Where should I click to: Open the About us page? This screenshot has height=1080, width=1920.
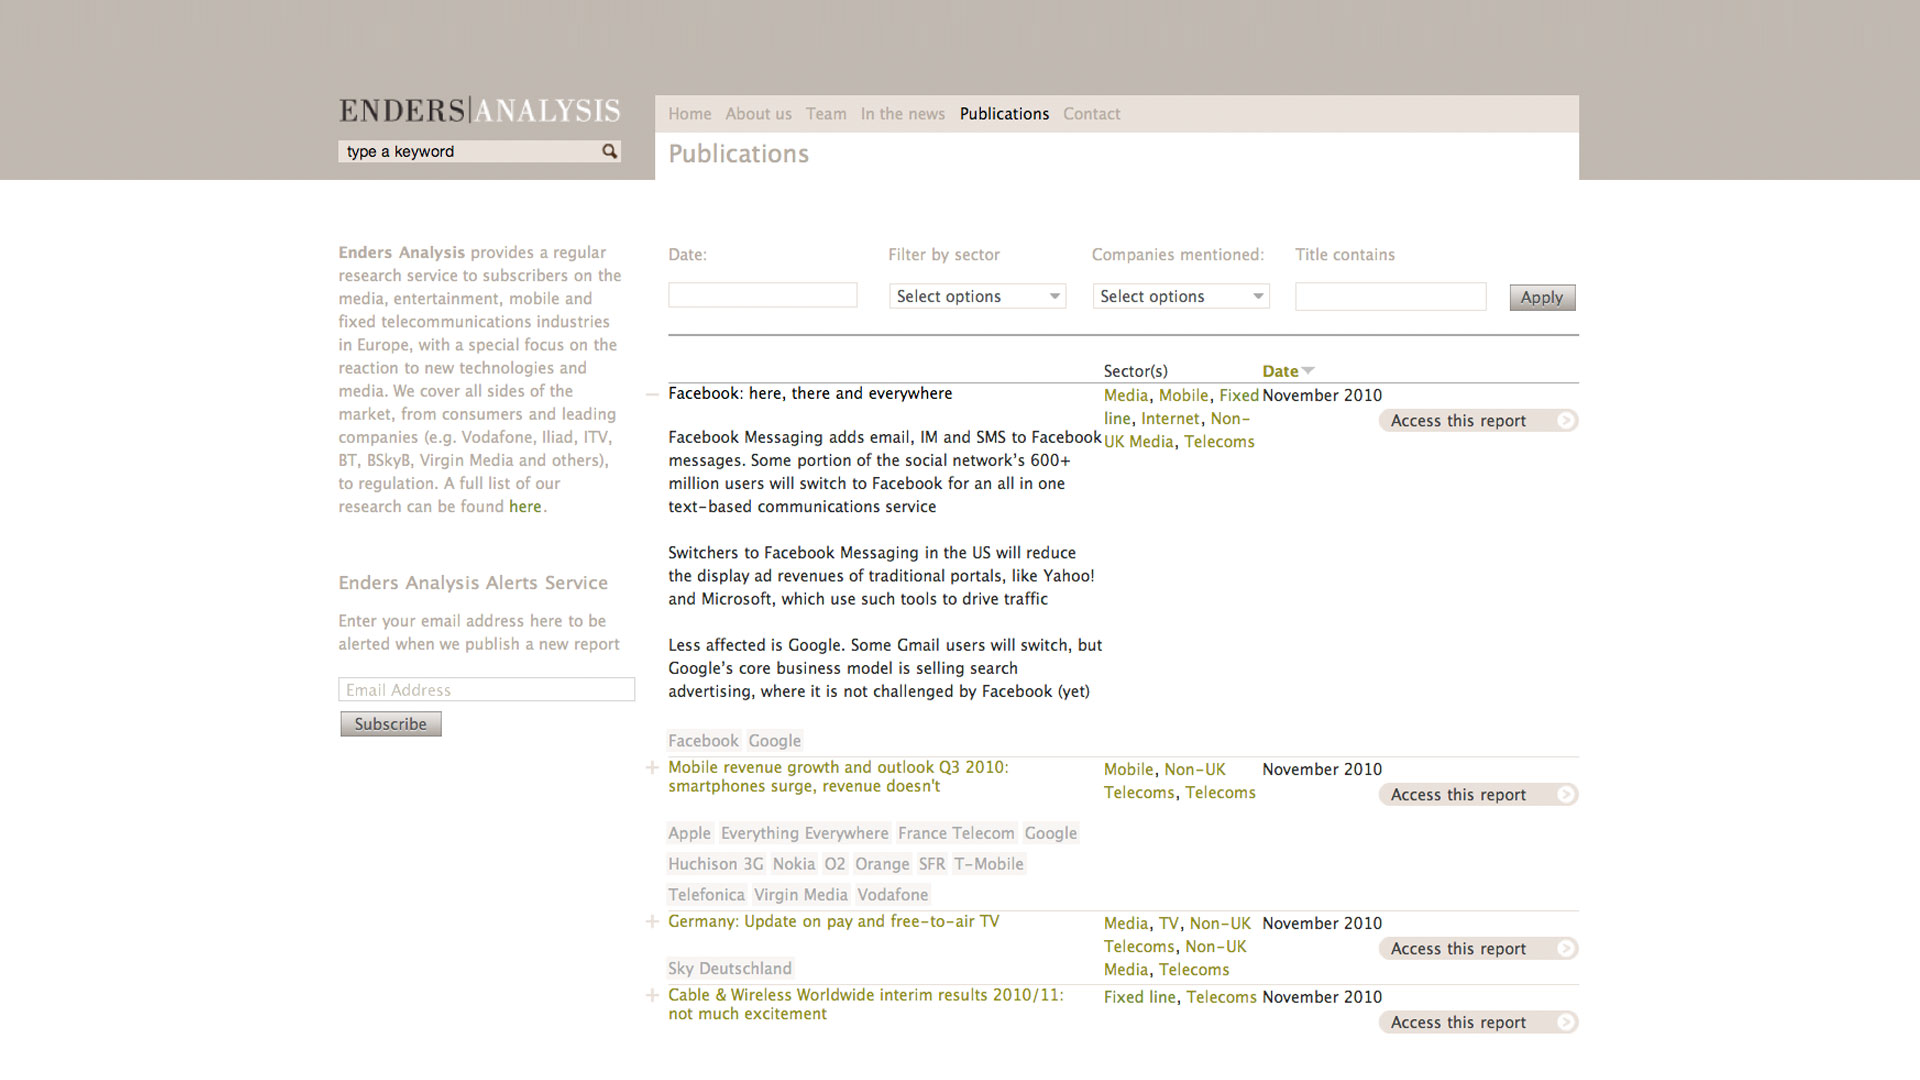tap(758, 114)
